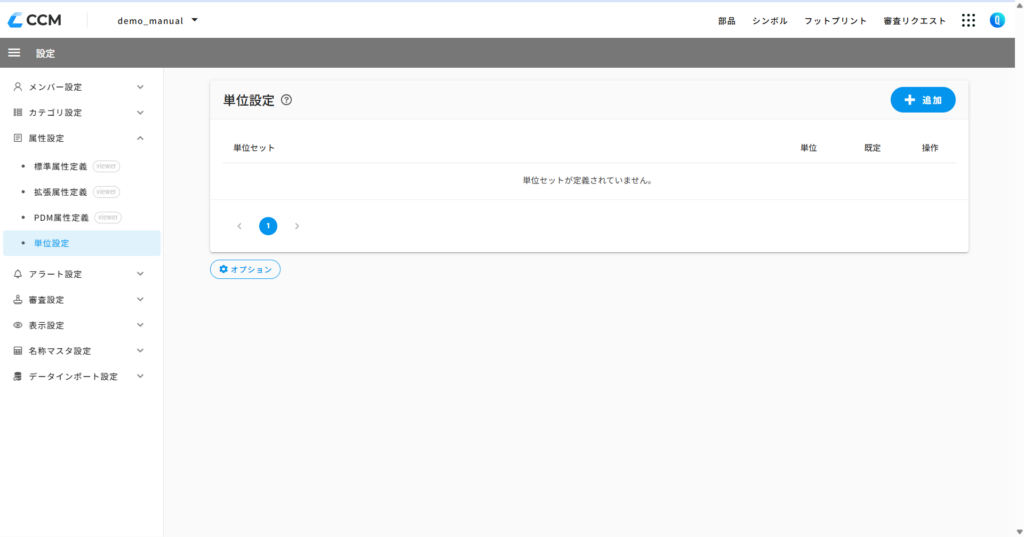Expand アラート設定 chevron
The image size is (1024, 537).
point(140,274)
